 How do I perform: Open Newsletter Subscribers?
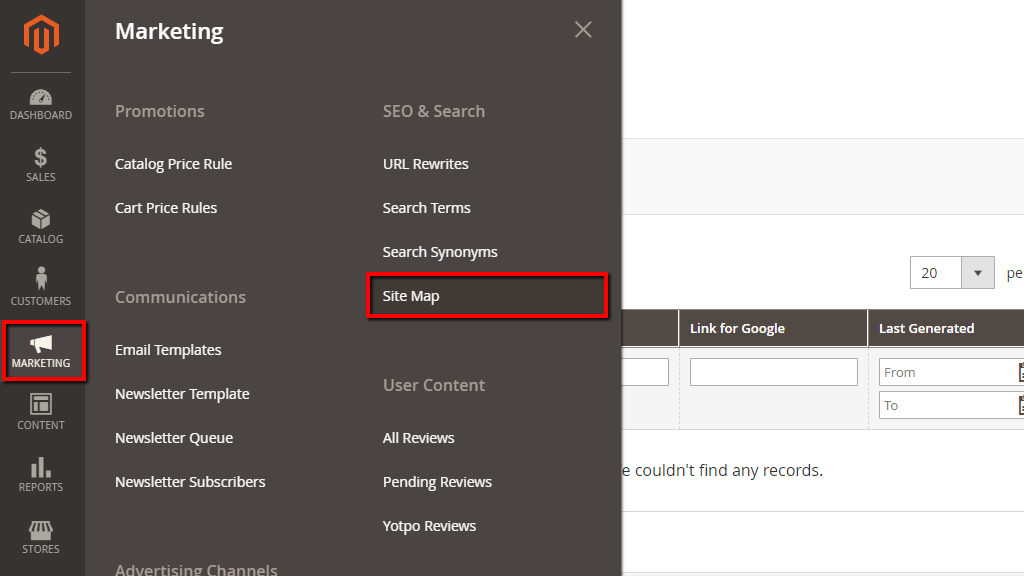click(190, 481)
